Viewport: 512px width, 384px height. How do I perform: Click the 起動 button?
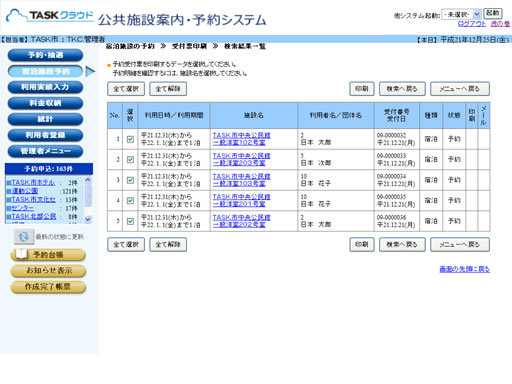tap(493, 14)
